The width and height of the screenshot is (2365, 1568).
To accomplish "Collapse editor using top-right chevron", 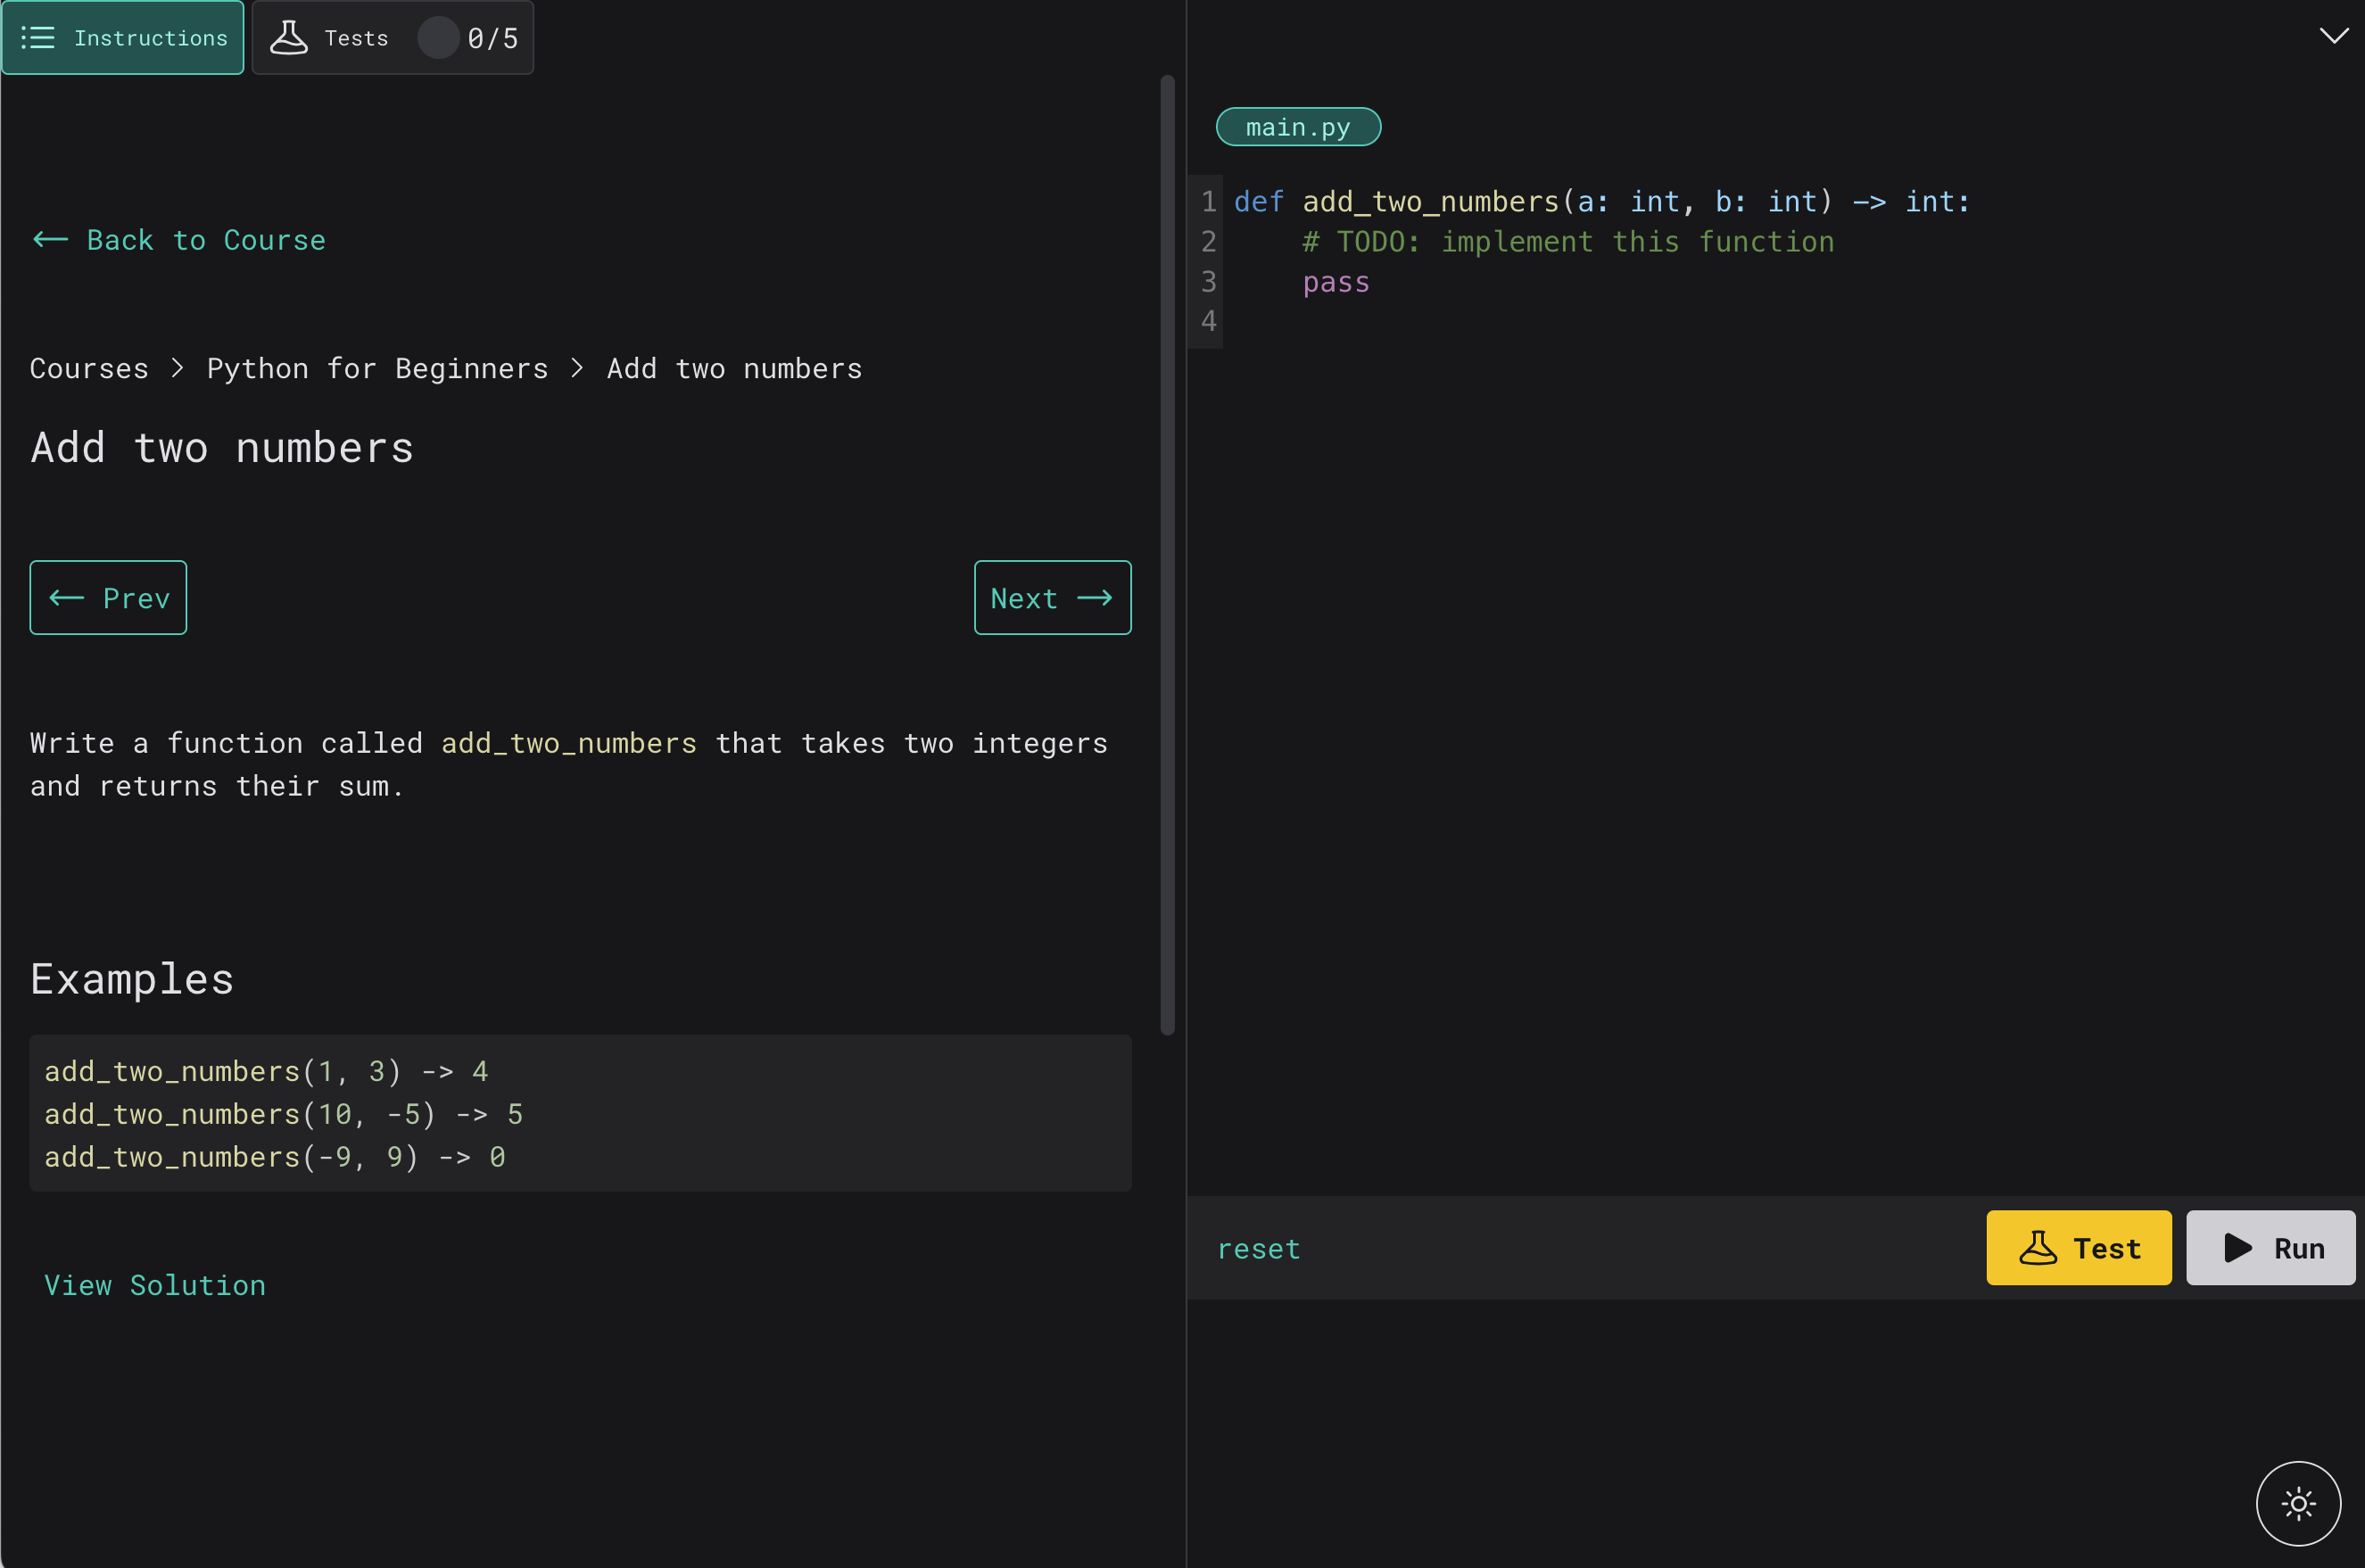I will click(x=2333, y=36).
